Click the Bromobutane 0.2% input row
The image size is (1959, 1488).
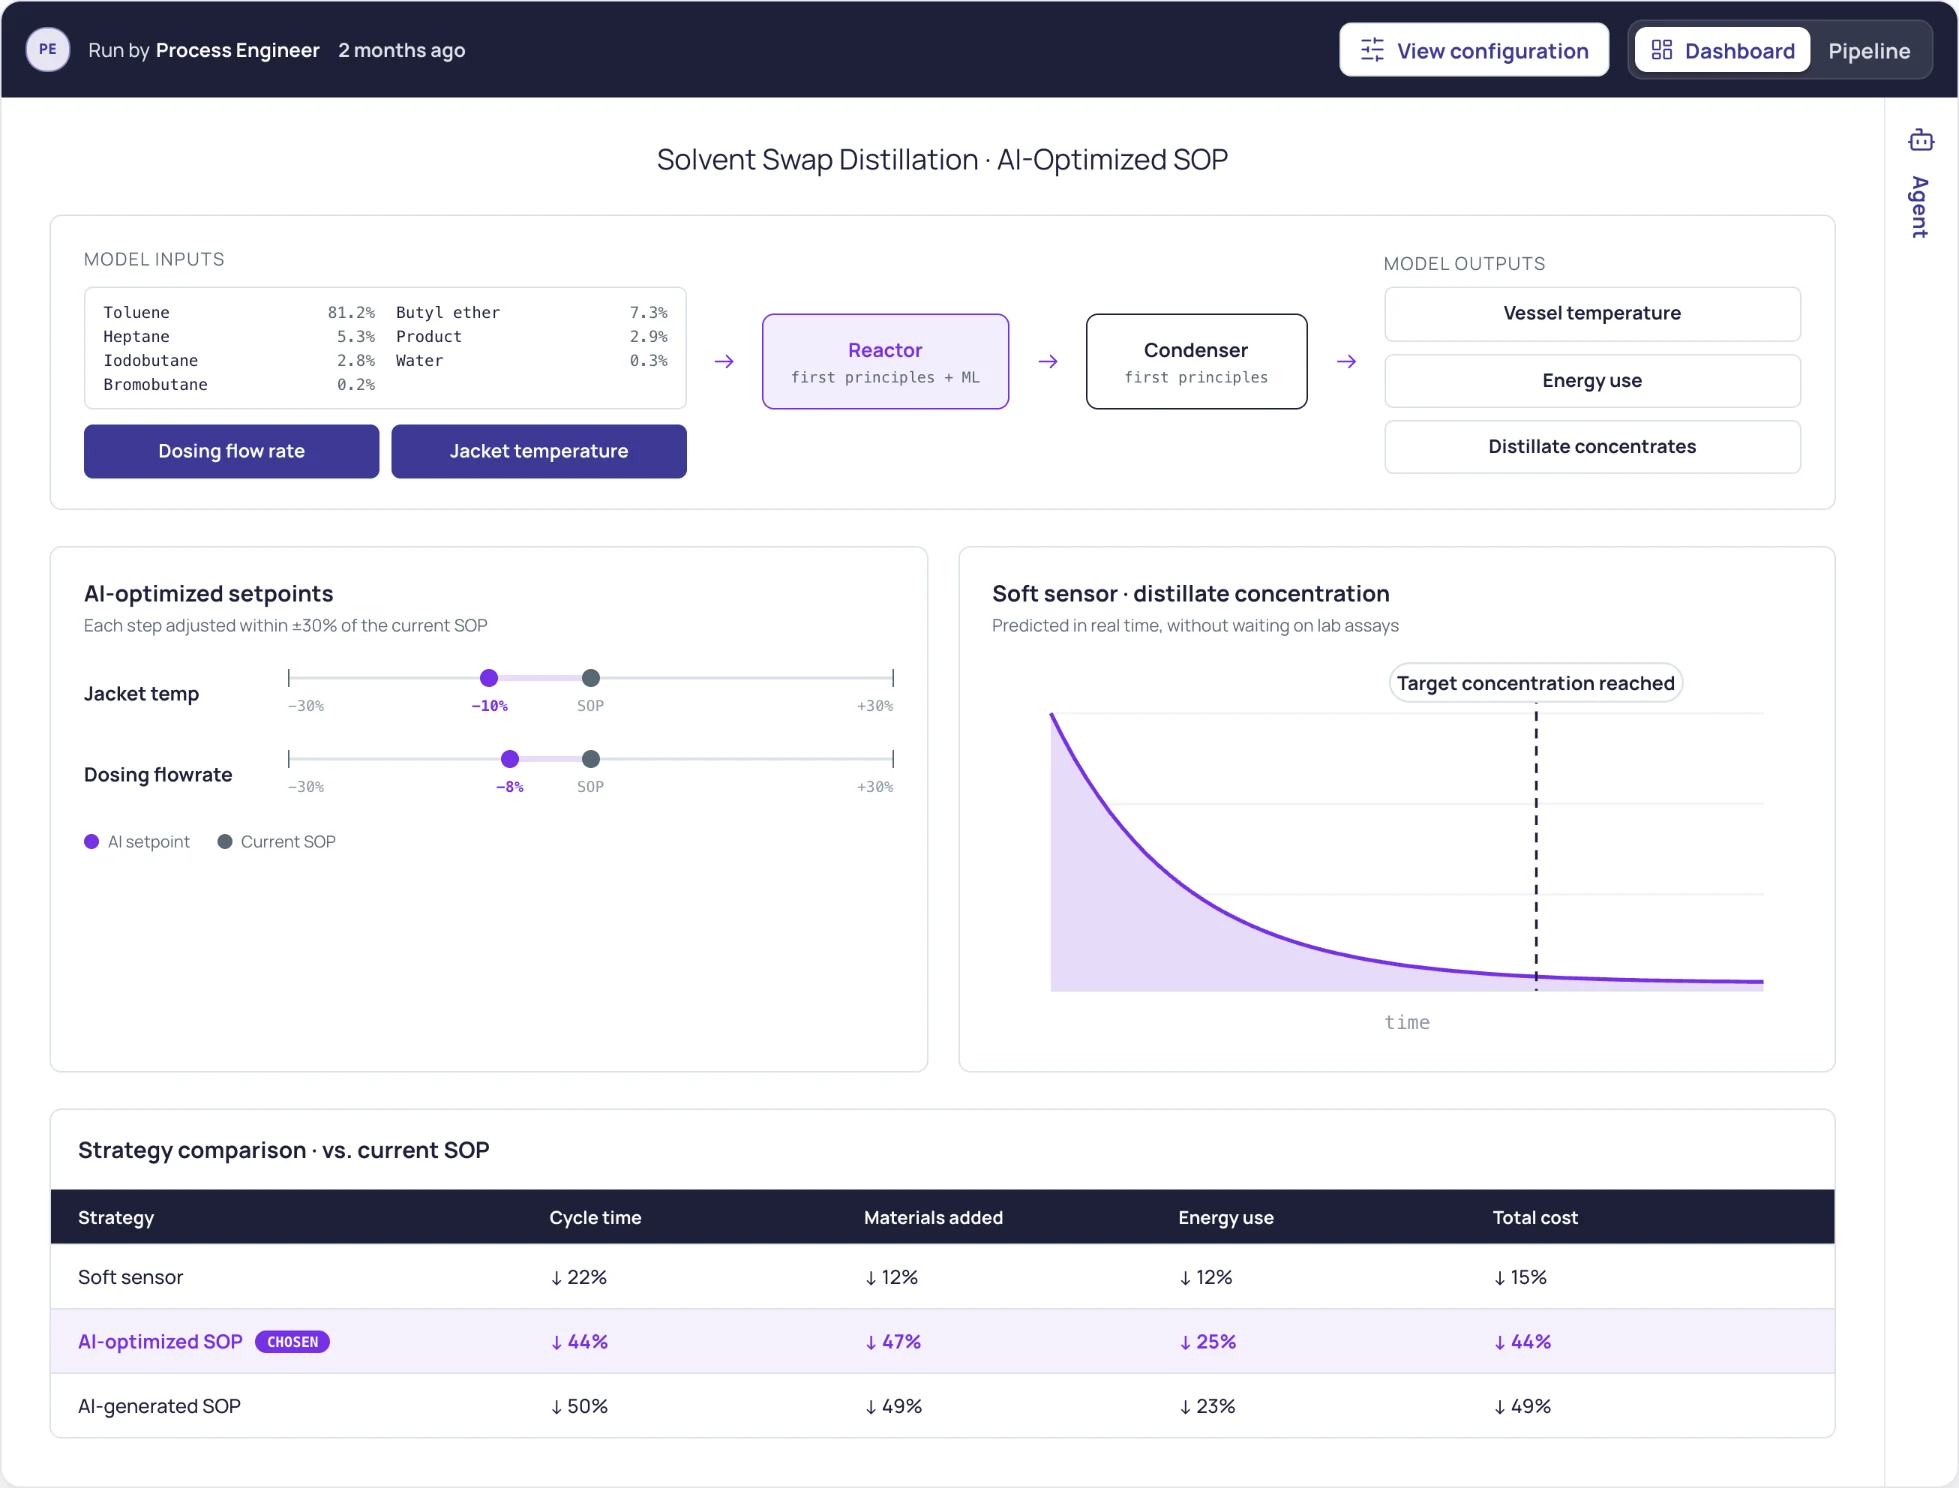239,385
